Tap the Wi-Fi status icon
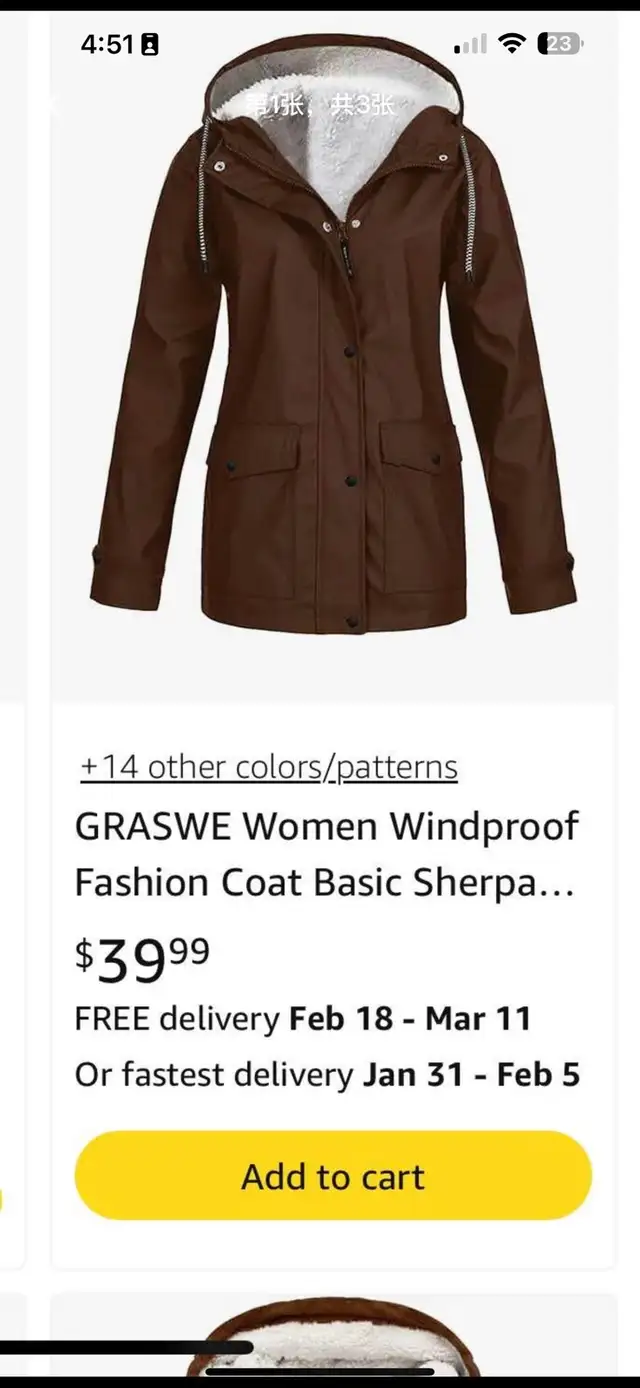This screenshot has width=640, height=1388. pyautogui.click(x=512, y=43)
